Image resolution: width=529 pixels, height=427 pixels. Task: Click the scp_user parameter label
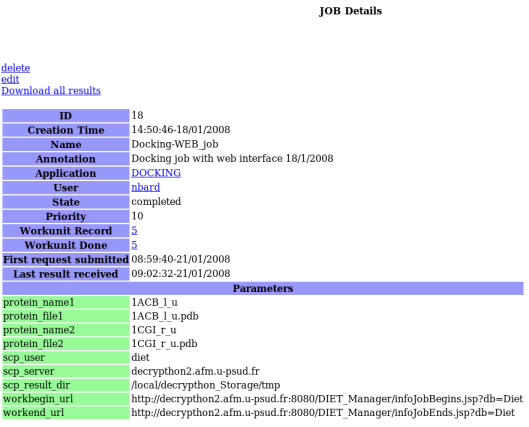(x=66, y=358)
